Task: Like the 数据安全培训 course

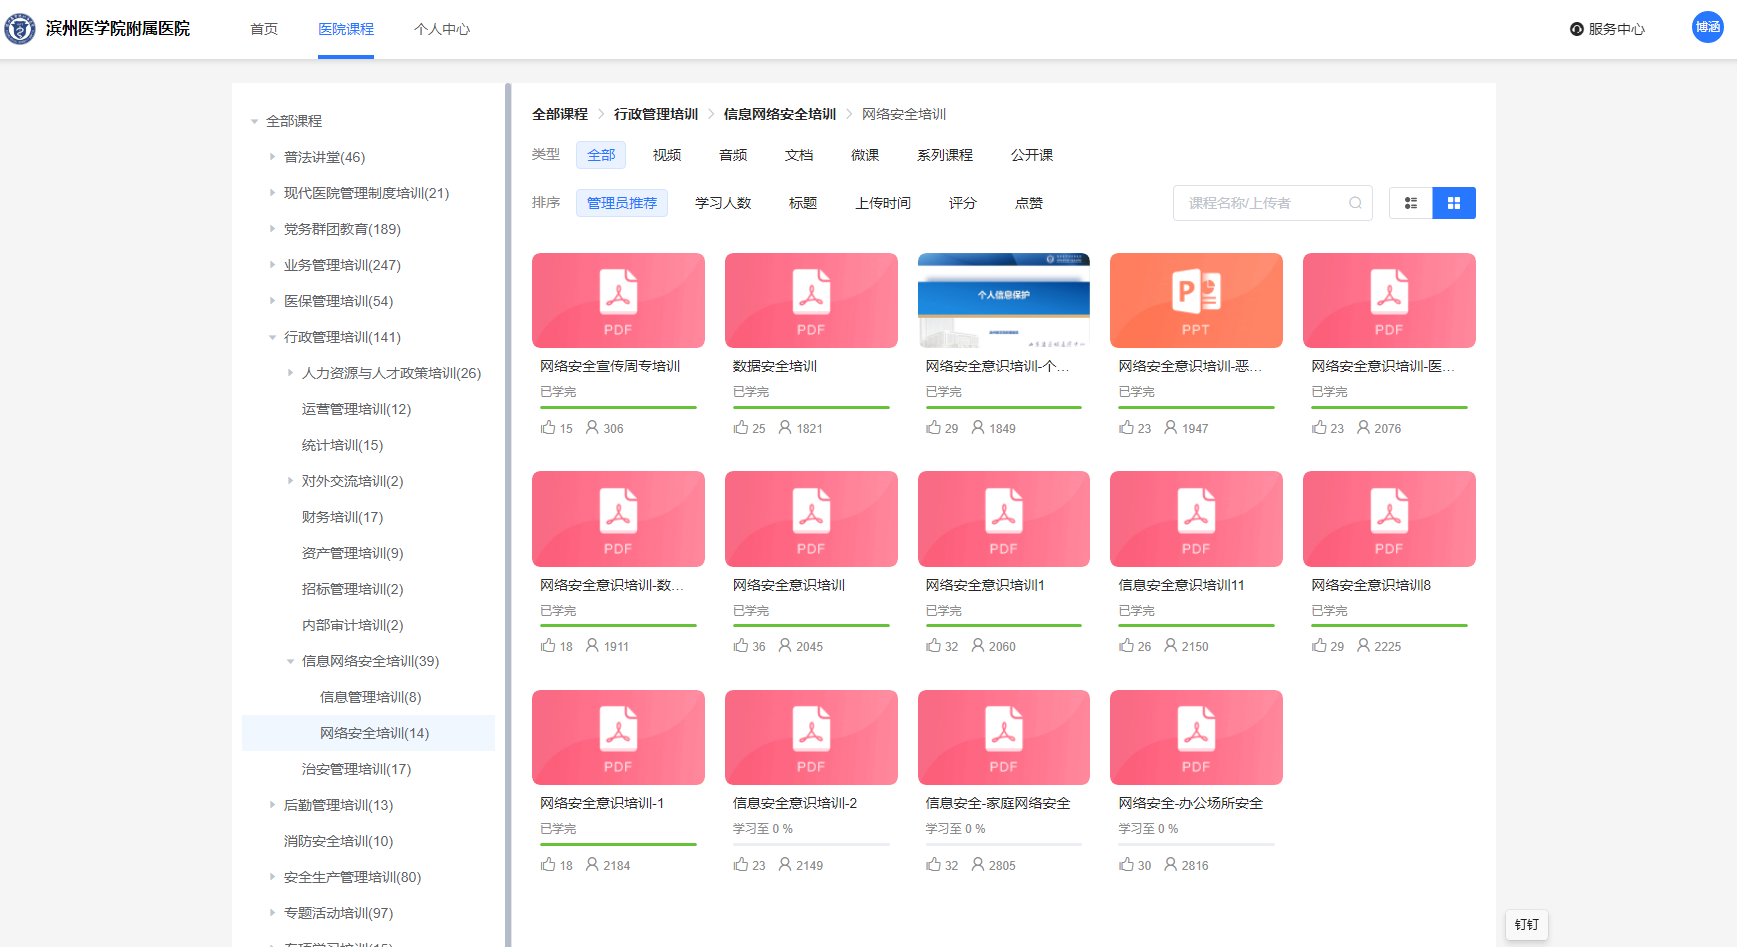Action: (x=741, y=428)
